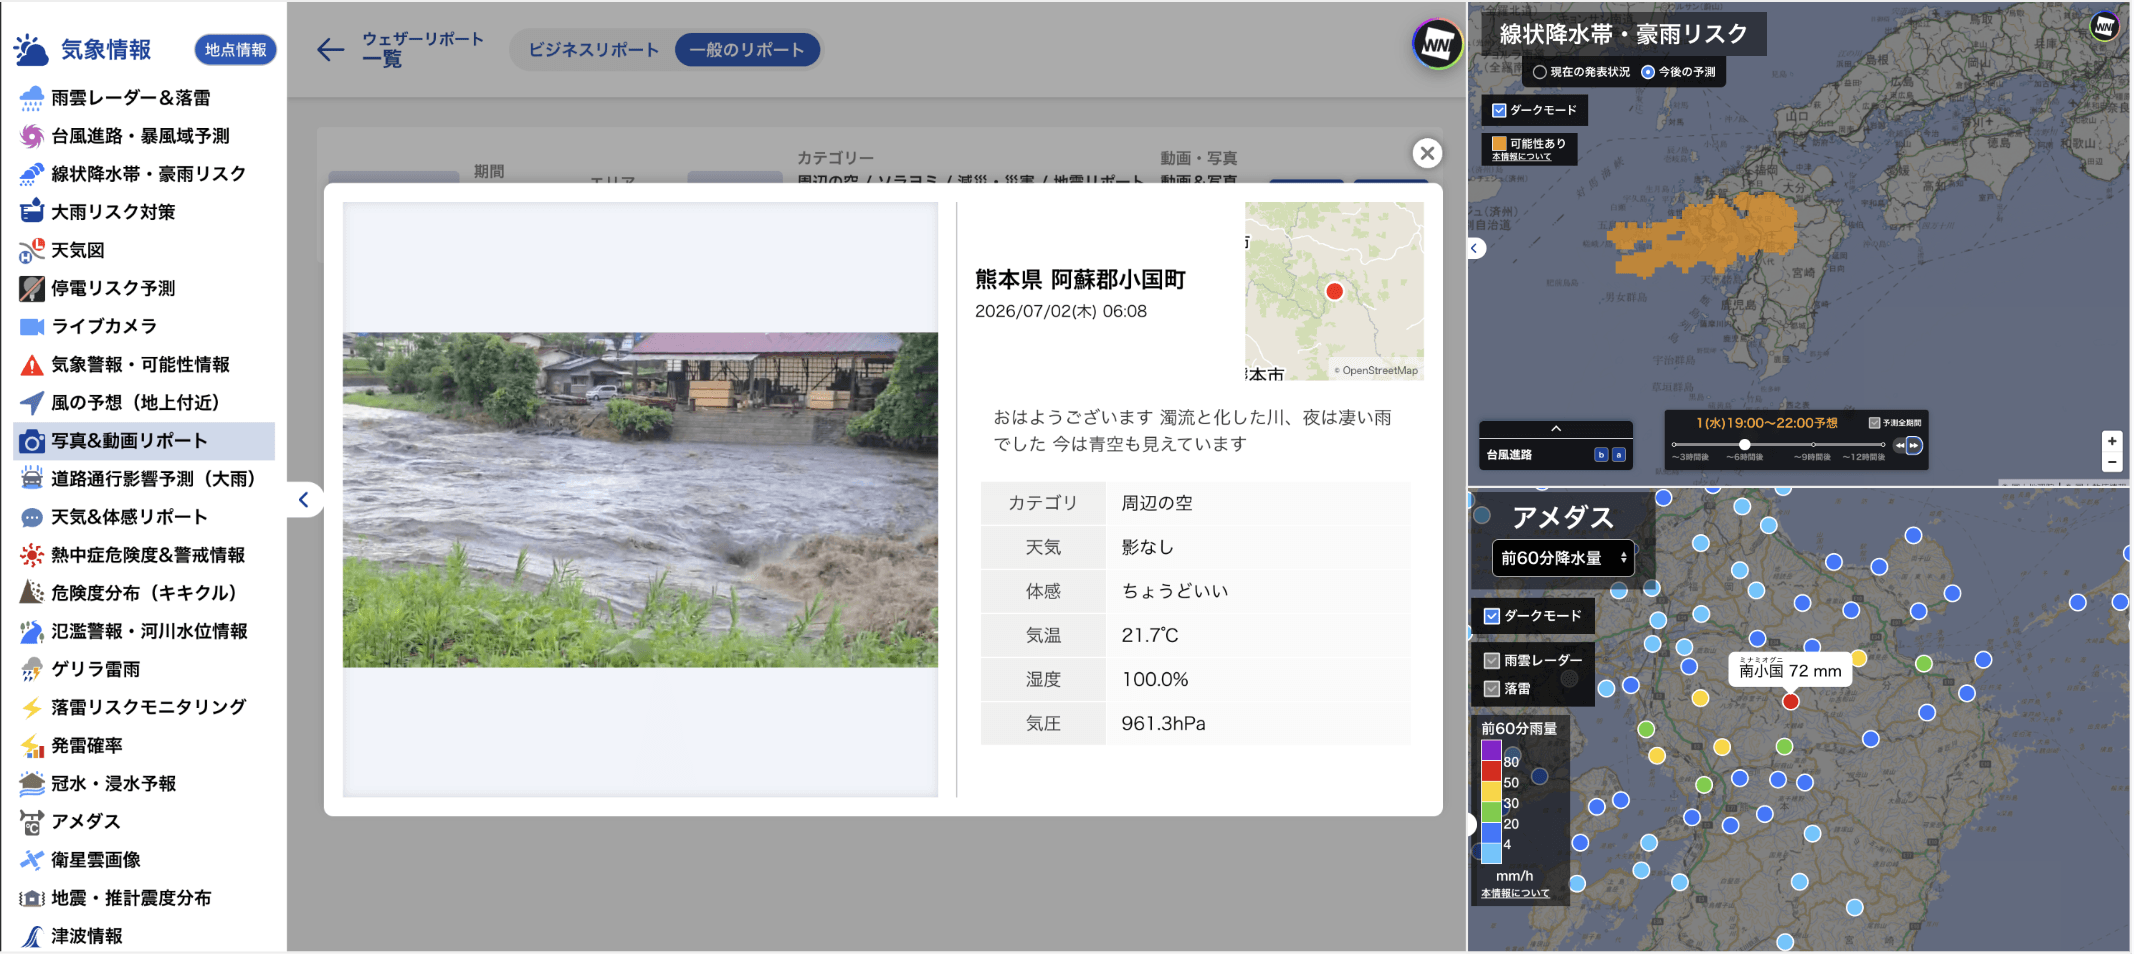Enable 雨雲レーダー overlay checkbox
This screenshot has width=2134, height=954.
1492,661
